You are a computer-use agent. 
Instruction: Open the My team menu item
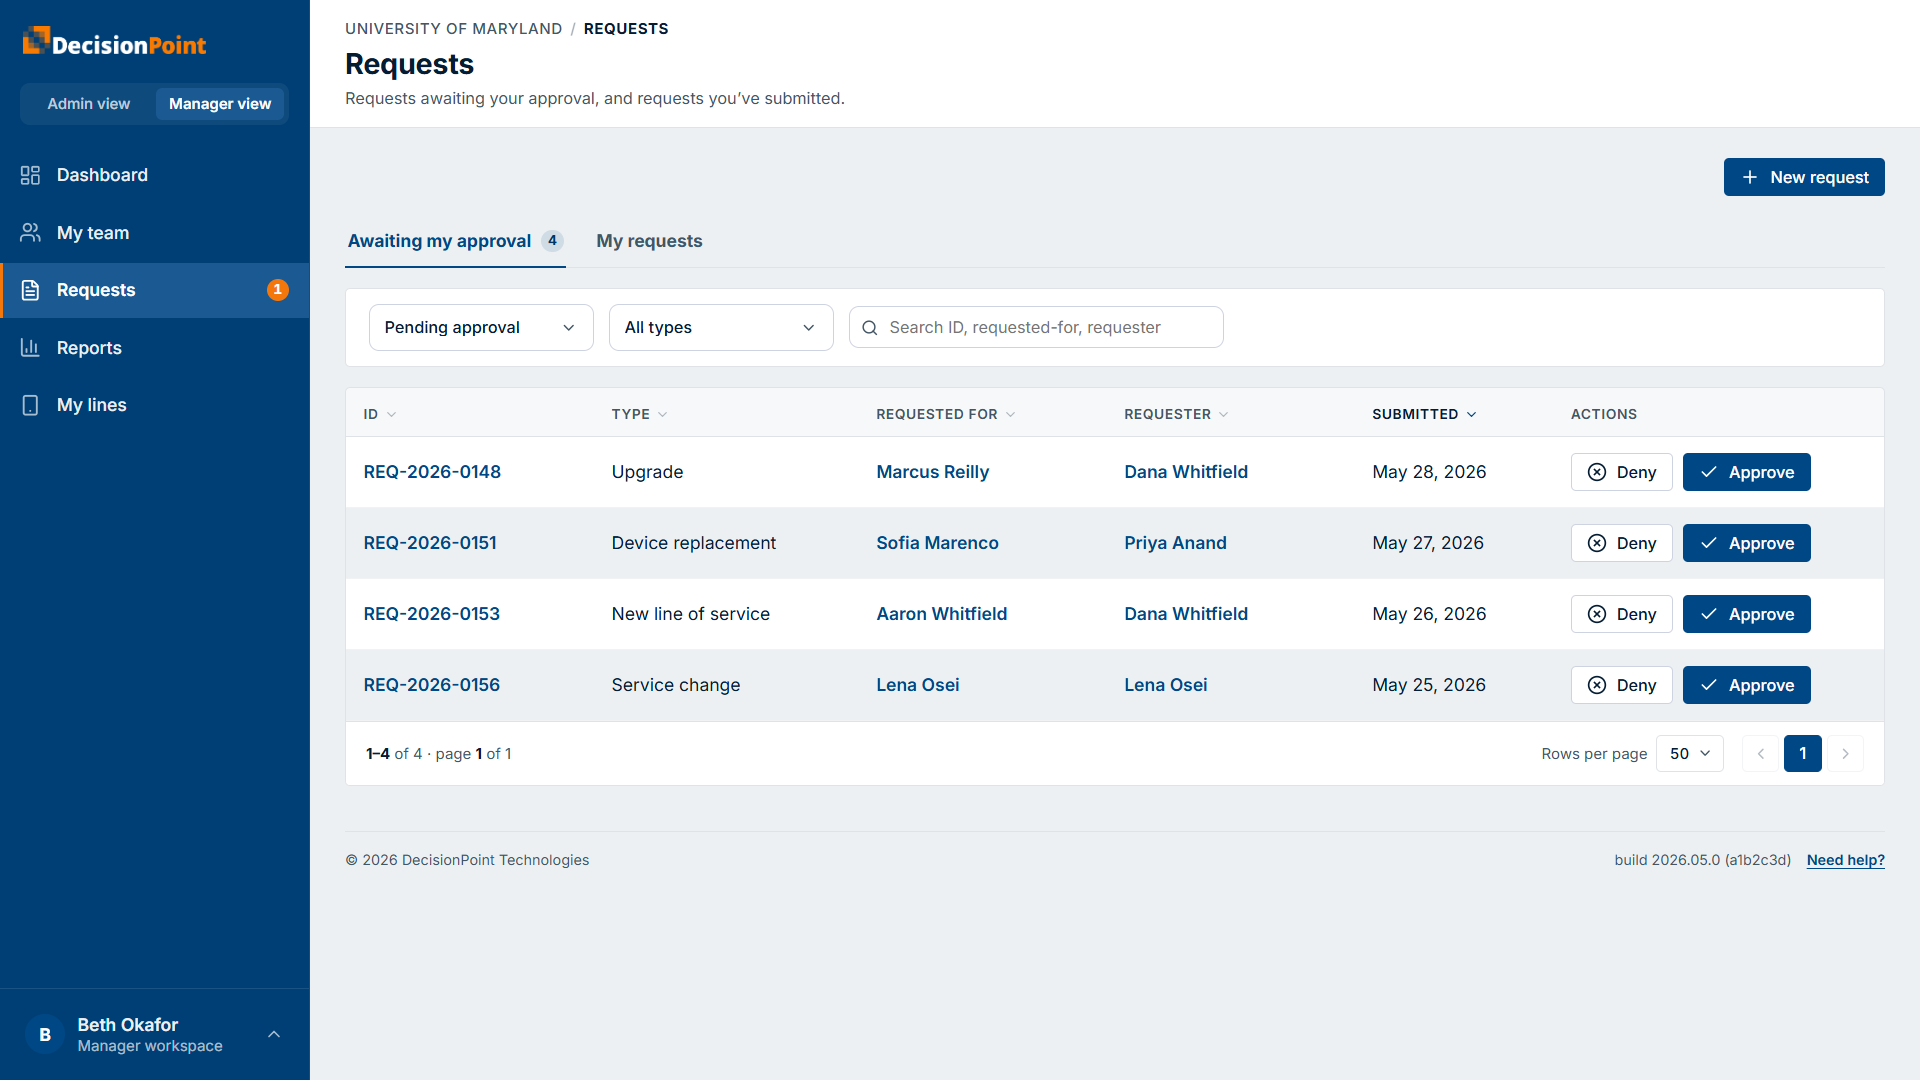(155, 233)
